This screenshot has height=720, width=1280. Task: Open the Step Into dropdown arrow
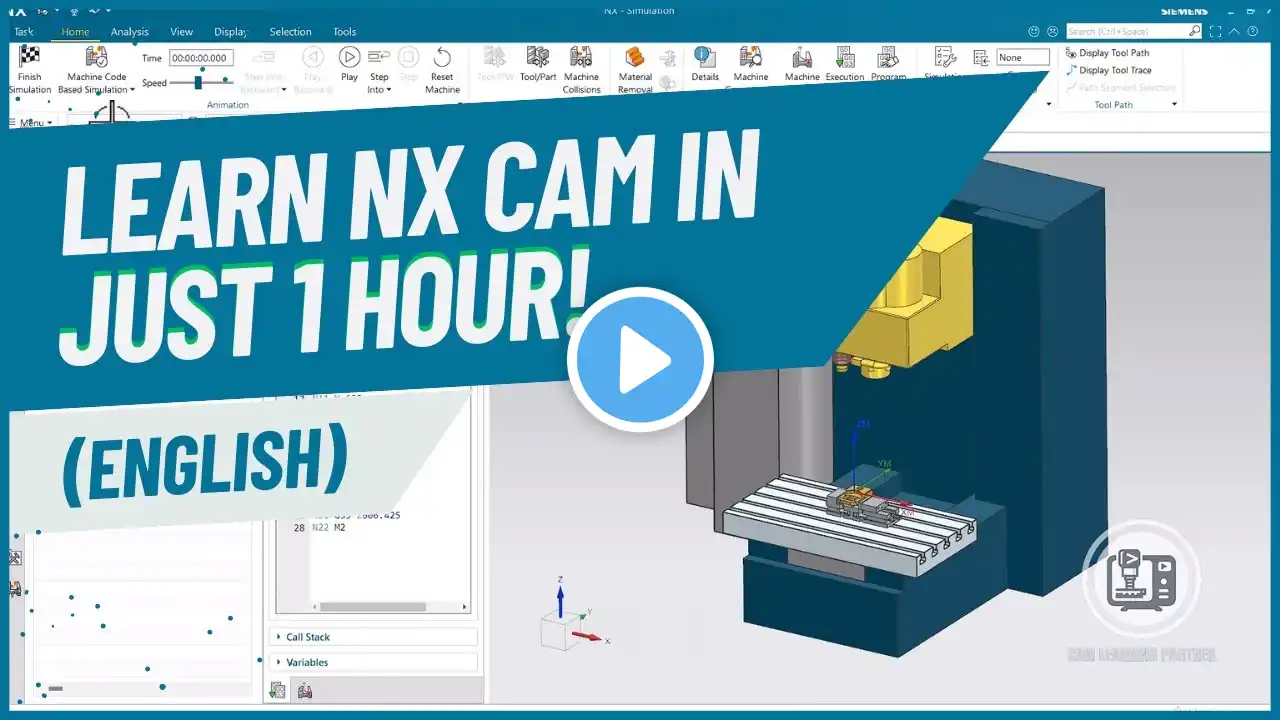point(389,90)
